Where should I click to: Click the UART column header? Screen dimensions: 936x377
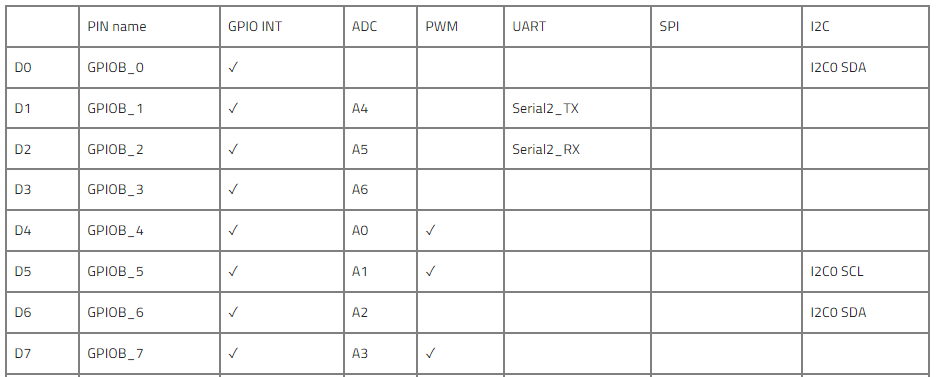[529, 27]
